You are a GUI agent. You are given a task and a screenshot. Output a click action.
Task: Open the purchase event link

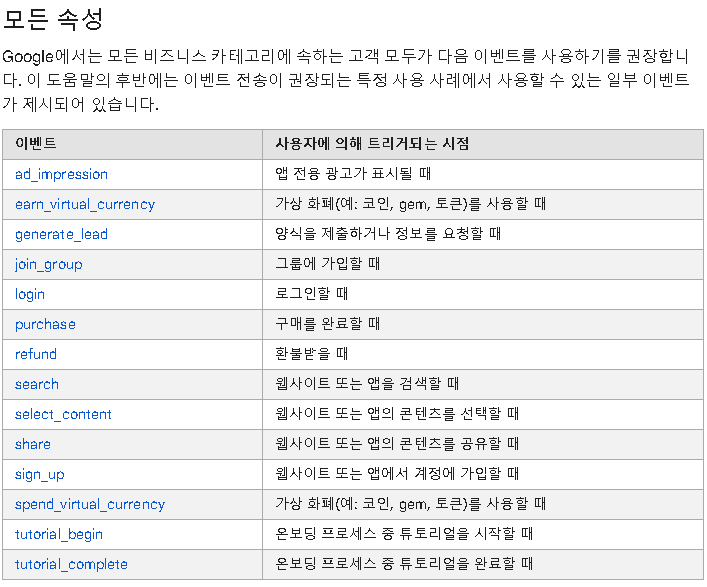45,325
